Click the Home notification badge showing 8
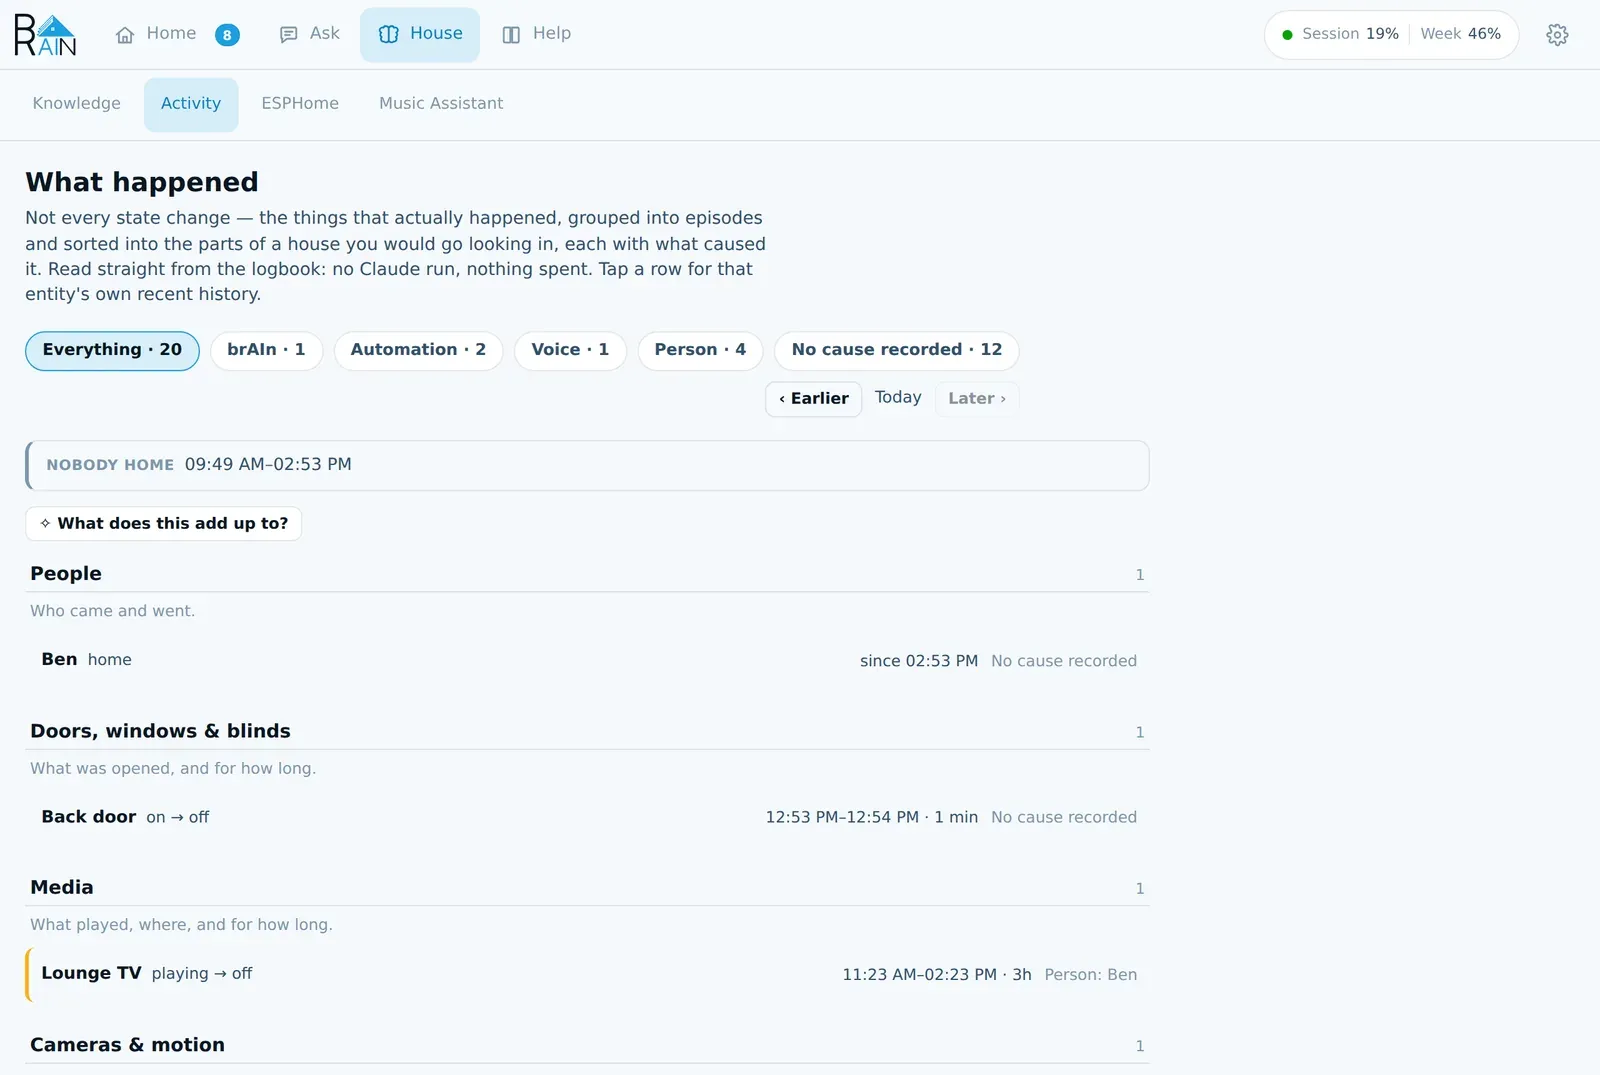Screen dimensions: 1600x1075 (227, 35)
